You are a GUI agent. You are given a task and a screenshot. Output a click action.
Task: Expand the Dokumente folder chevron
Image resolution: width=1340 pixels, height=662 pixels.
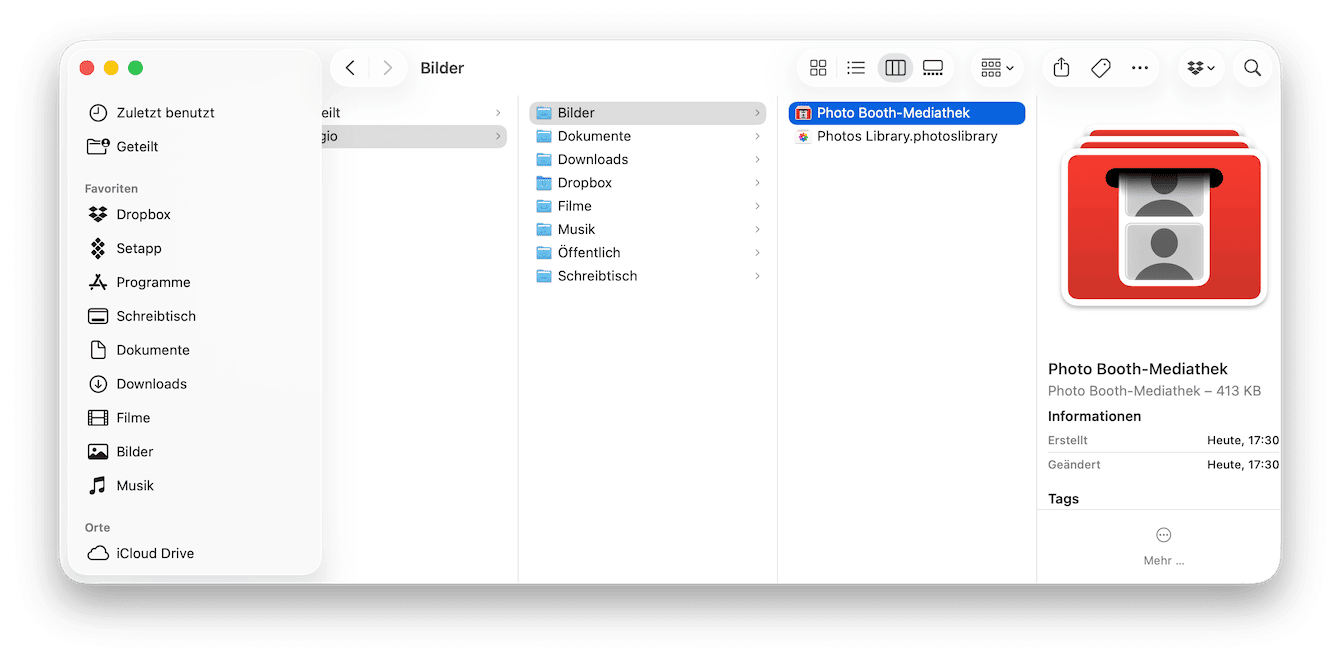758,135
